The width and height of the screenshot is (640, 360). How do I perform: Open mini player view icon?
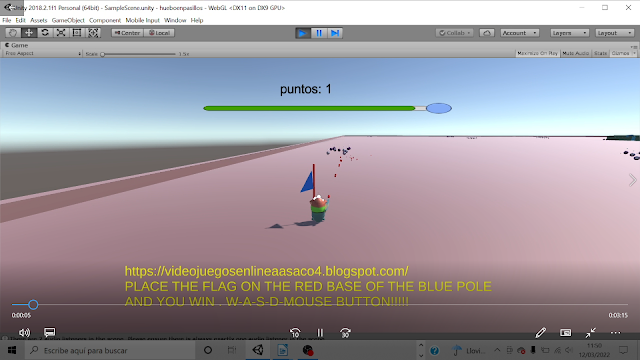[565, 333]
